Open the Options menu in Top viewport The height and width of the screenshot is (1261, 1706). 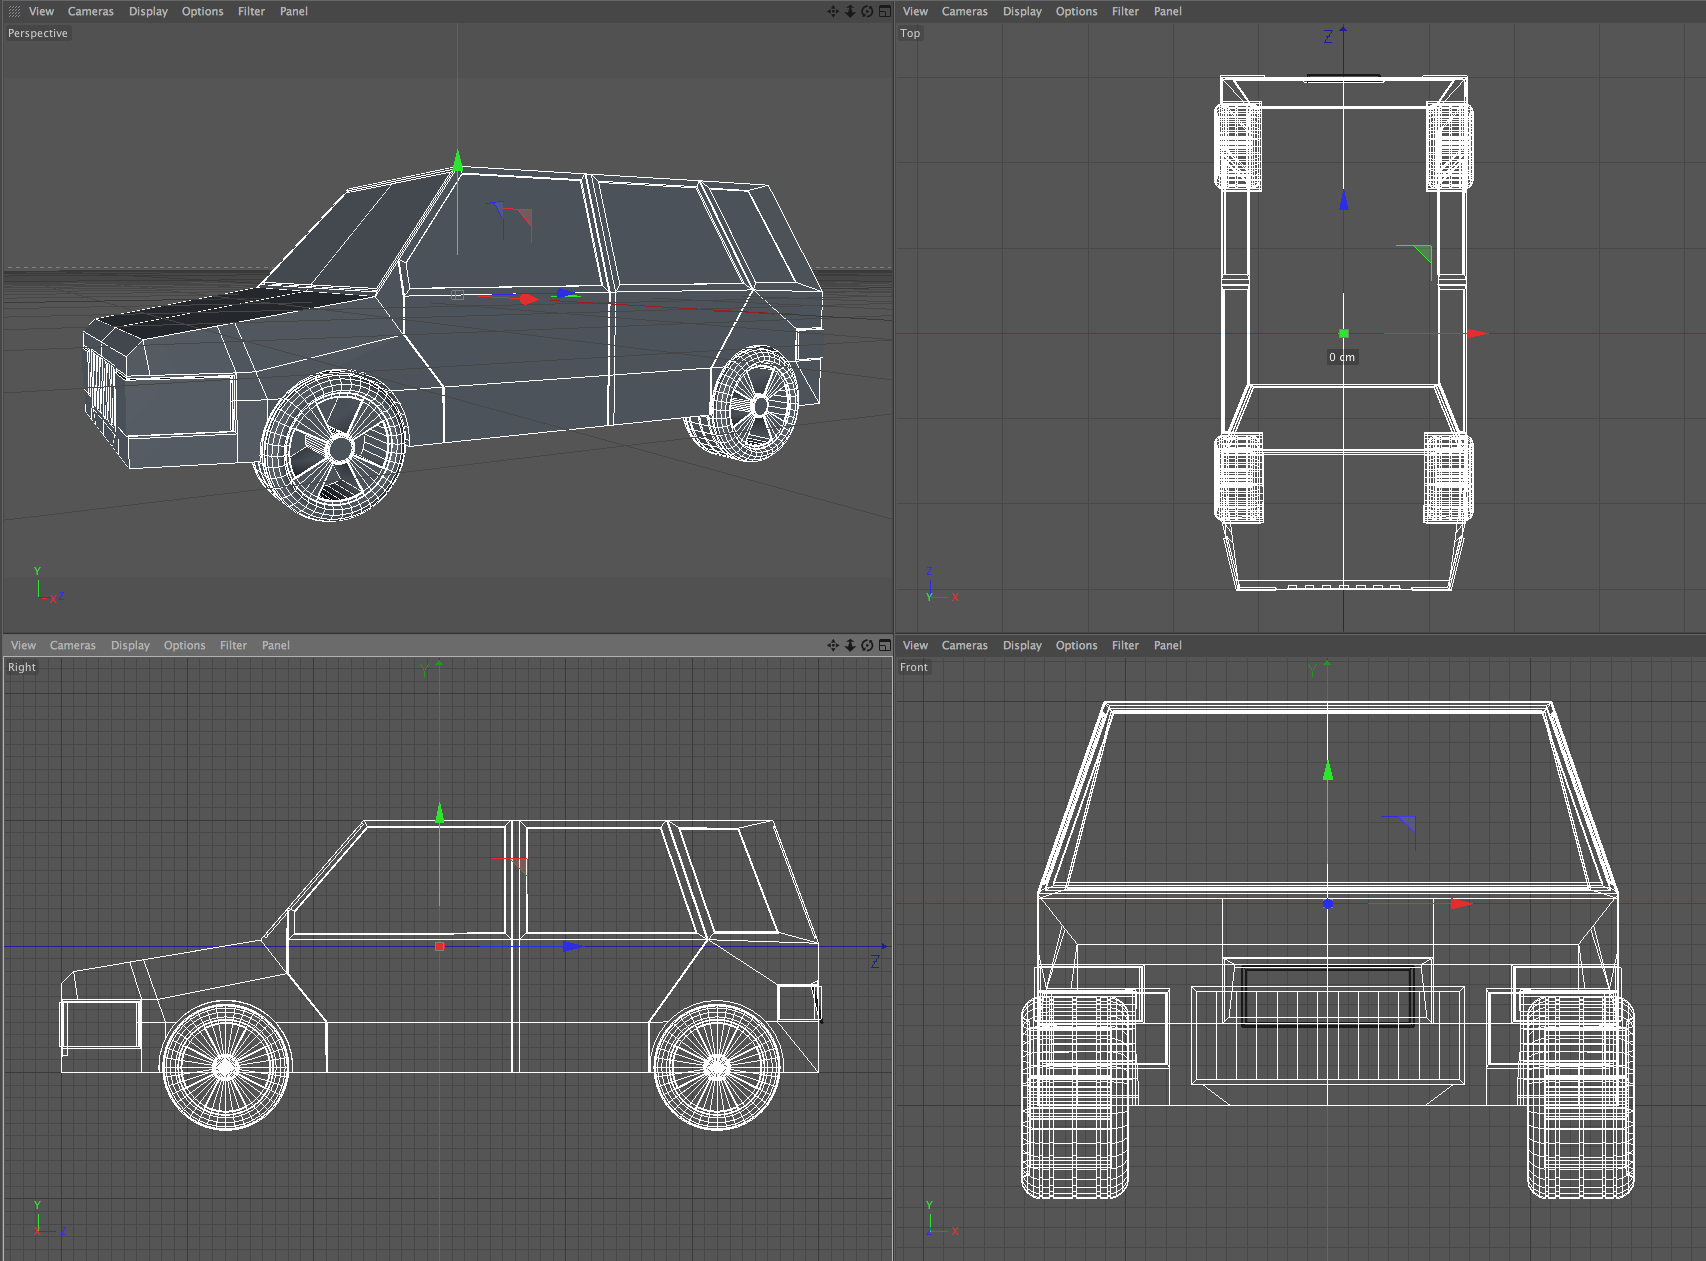1076,11
